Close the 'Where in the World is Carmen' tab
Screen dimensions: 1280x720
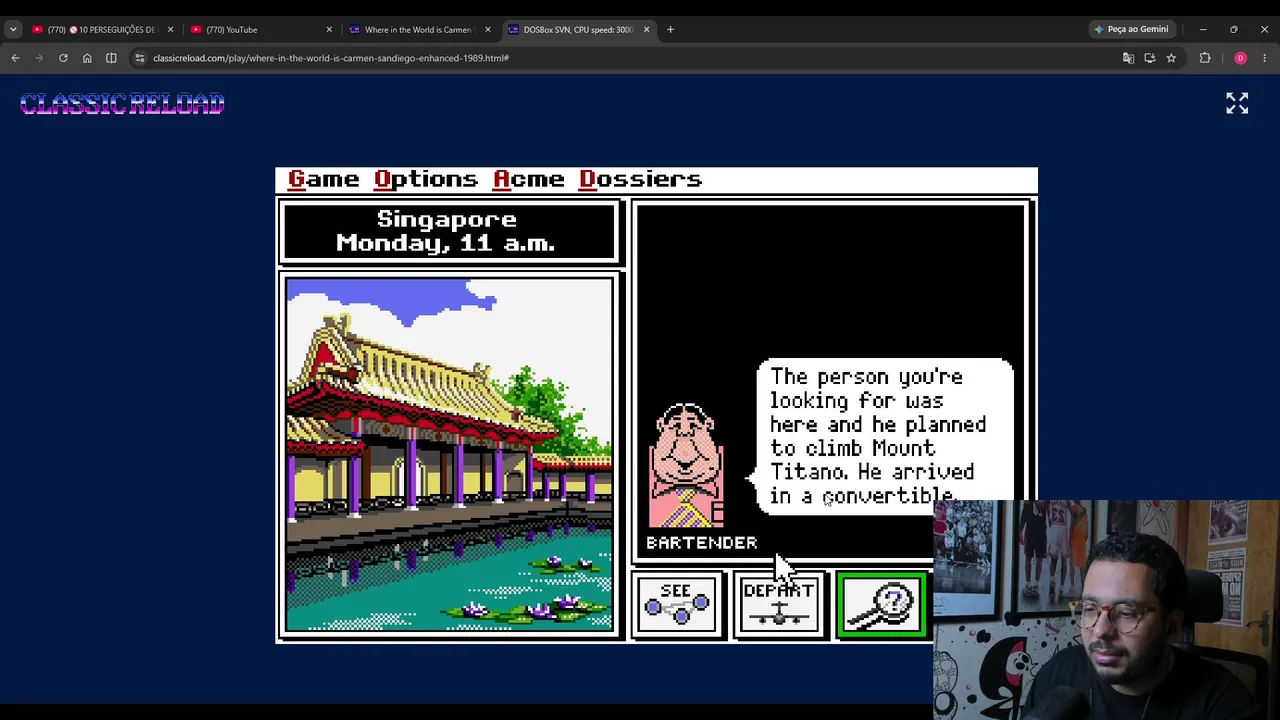coord(488,30)
